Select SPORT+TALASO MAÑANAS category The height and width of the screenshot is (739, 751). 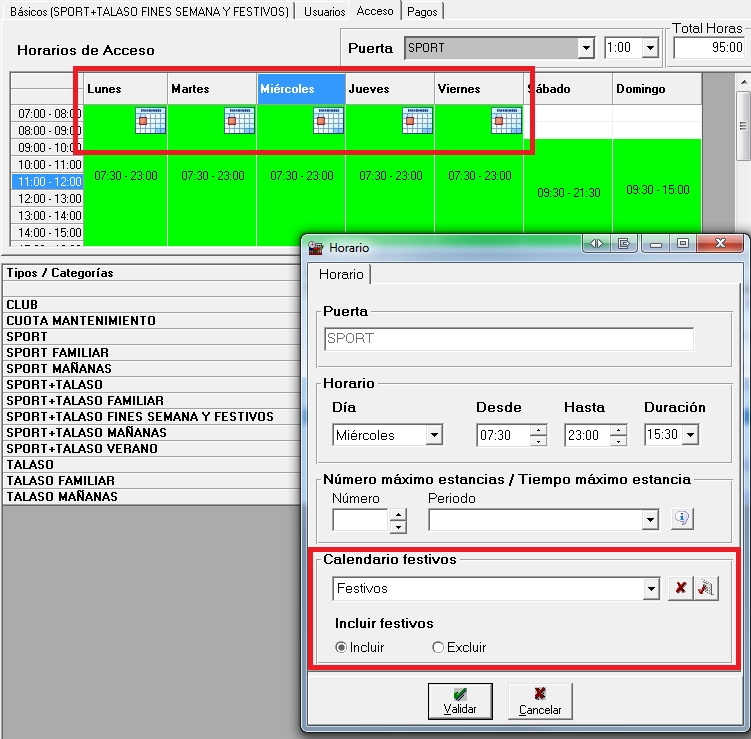(x=151, y=432)
